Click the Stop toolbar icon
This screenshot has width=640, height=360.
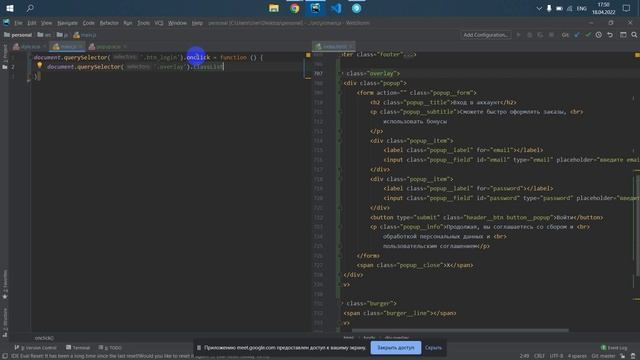[x=551, y=35]
